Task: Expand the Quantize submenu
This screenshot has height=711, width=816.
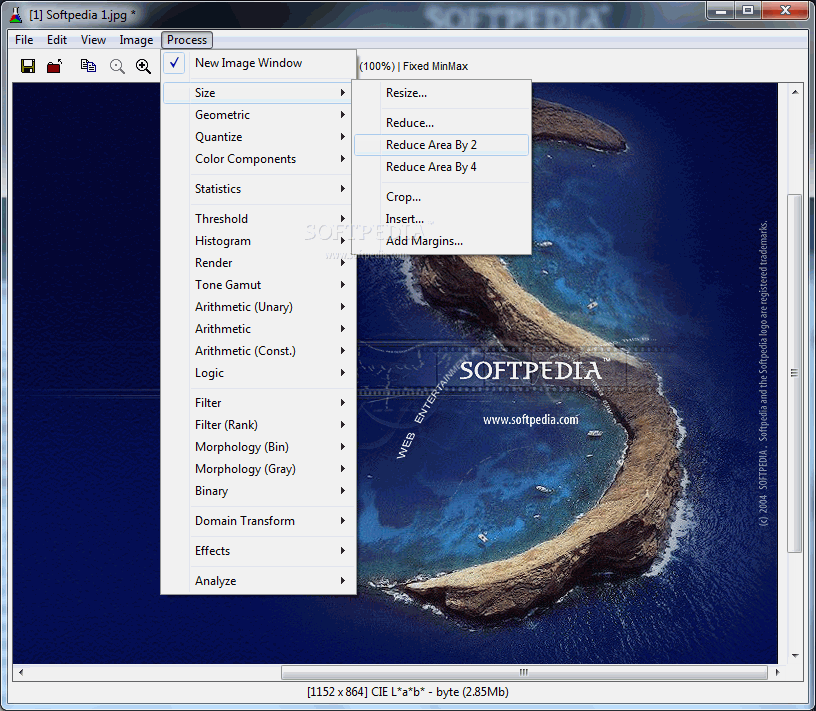Action: pyautogui.click(x=259, y=137)
